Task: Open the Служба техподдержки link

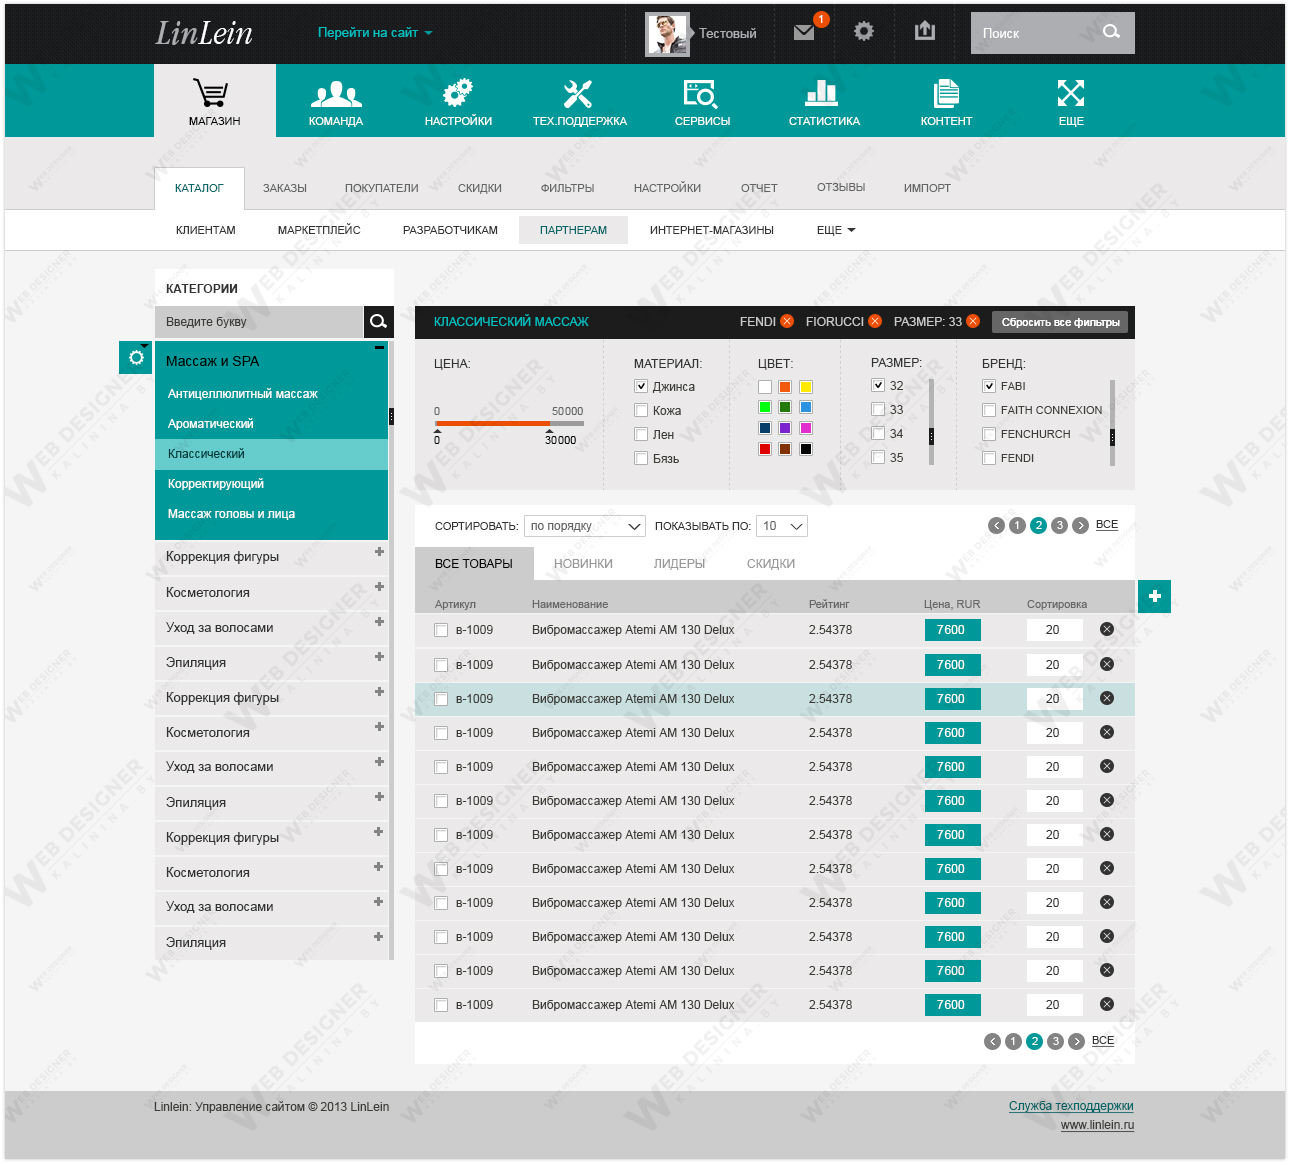Action: (x=1071, y=1106)
